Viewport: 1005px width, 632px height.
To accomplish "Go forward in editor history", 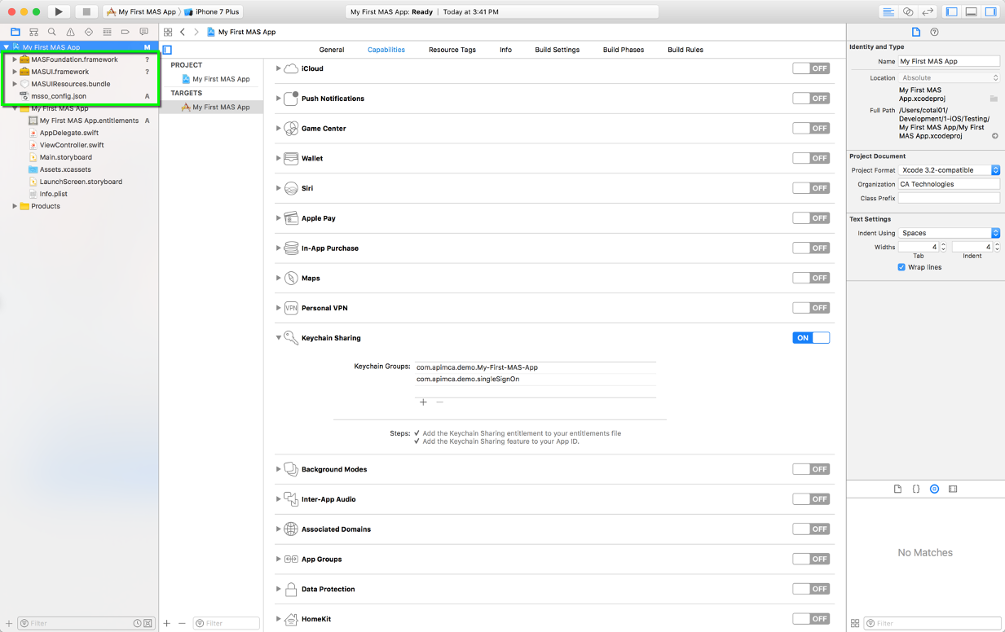I will coord(196,31).
